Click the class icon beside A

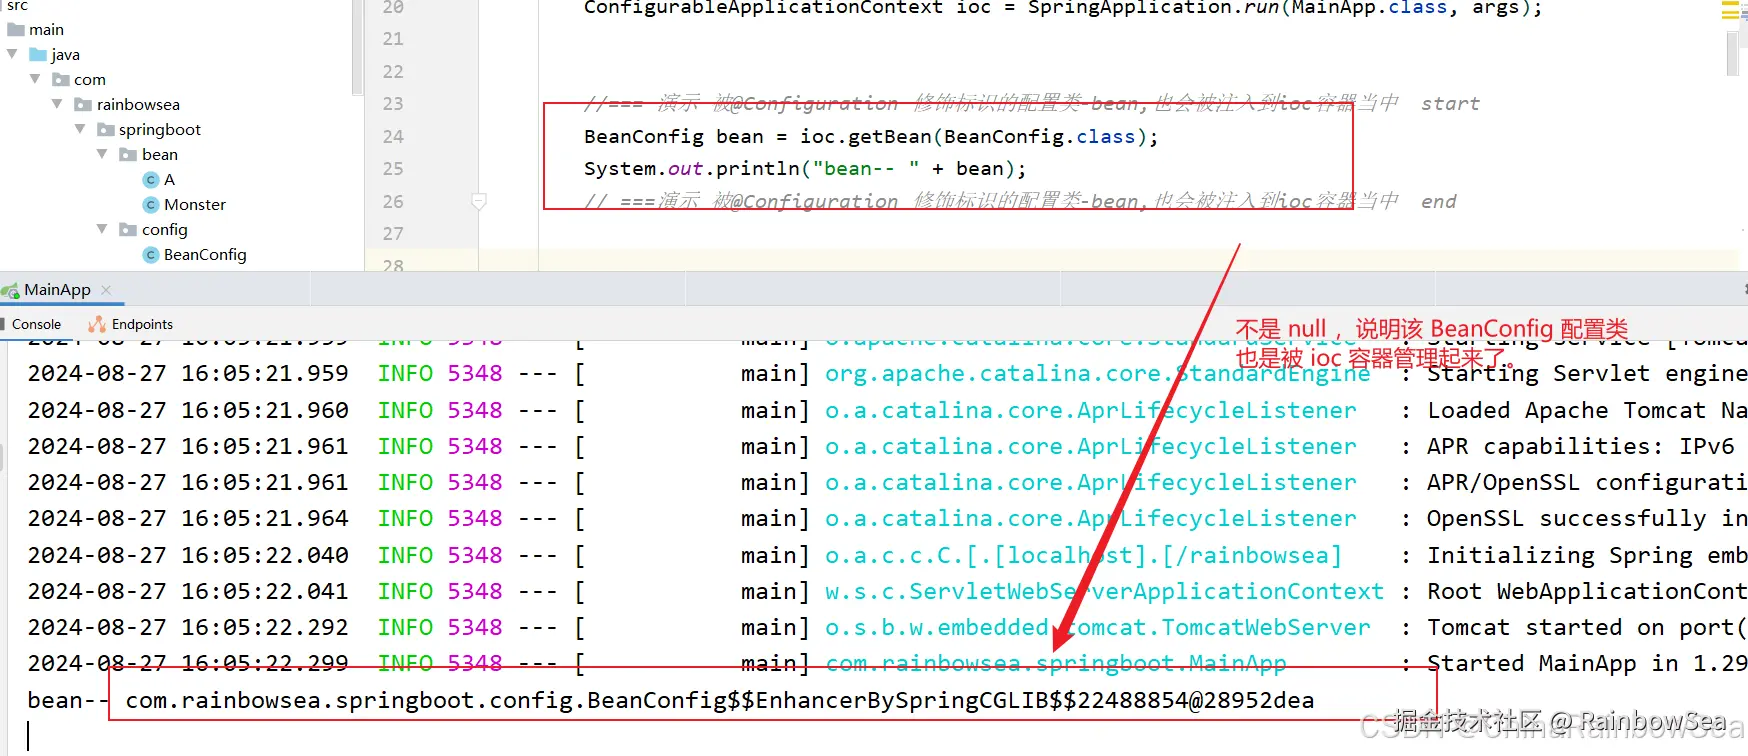click(x=151, y=180)
